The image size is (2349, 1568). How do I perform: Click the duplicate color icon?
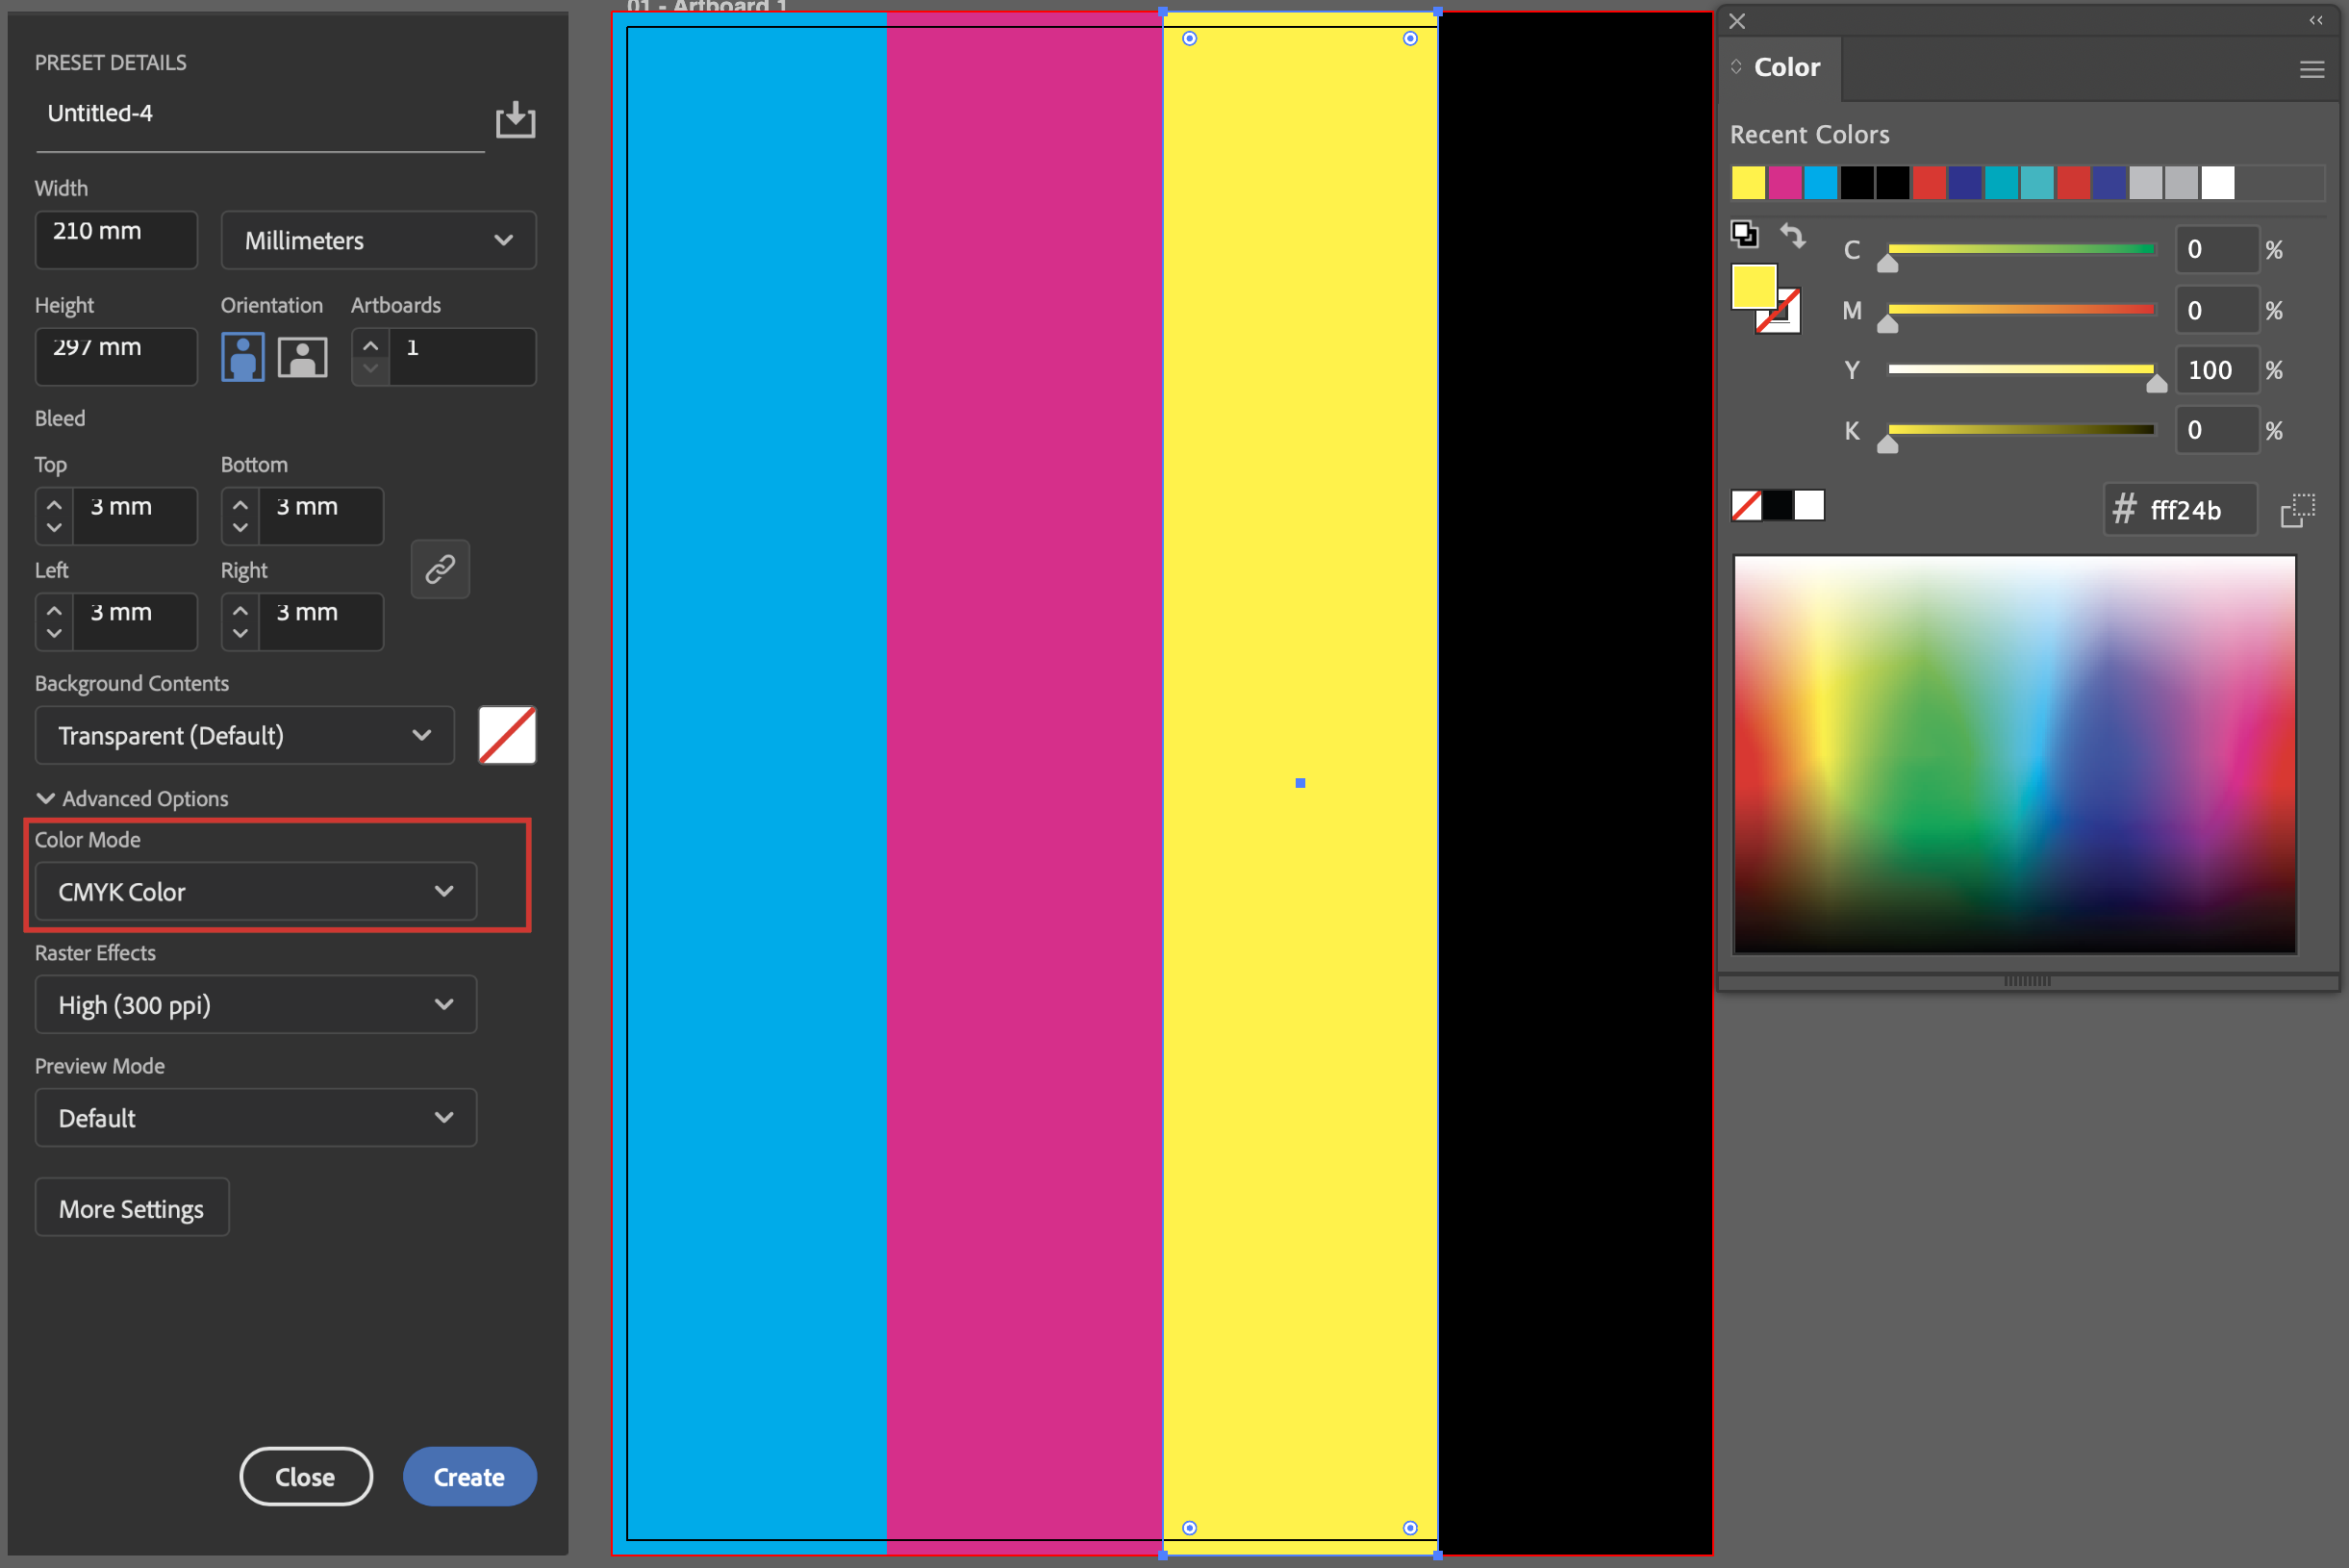pos(1746,232)
